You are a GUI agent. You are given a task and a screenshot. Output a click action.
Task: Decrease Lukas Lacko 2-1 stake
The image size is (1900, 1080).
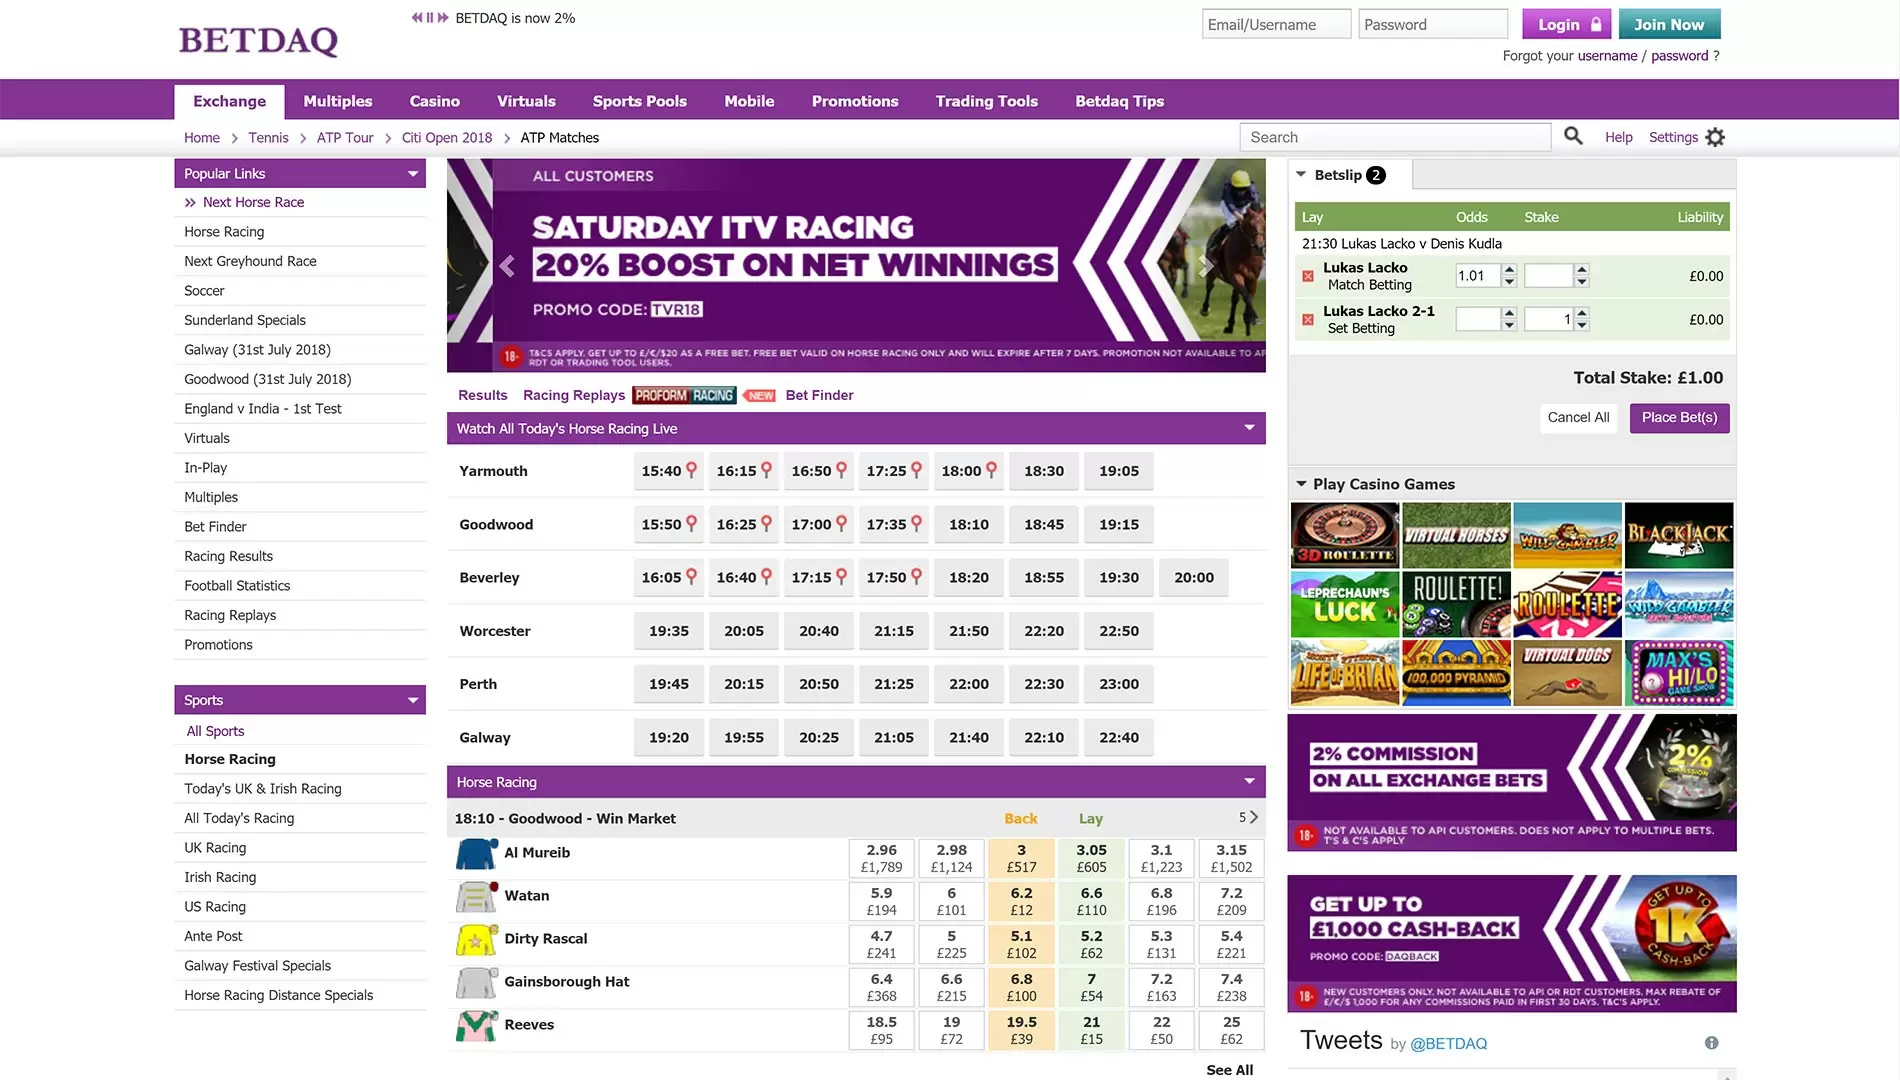pos(1581,326)
